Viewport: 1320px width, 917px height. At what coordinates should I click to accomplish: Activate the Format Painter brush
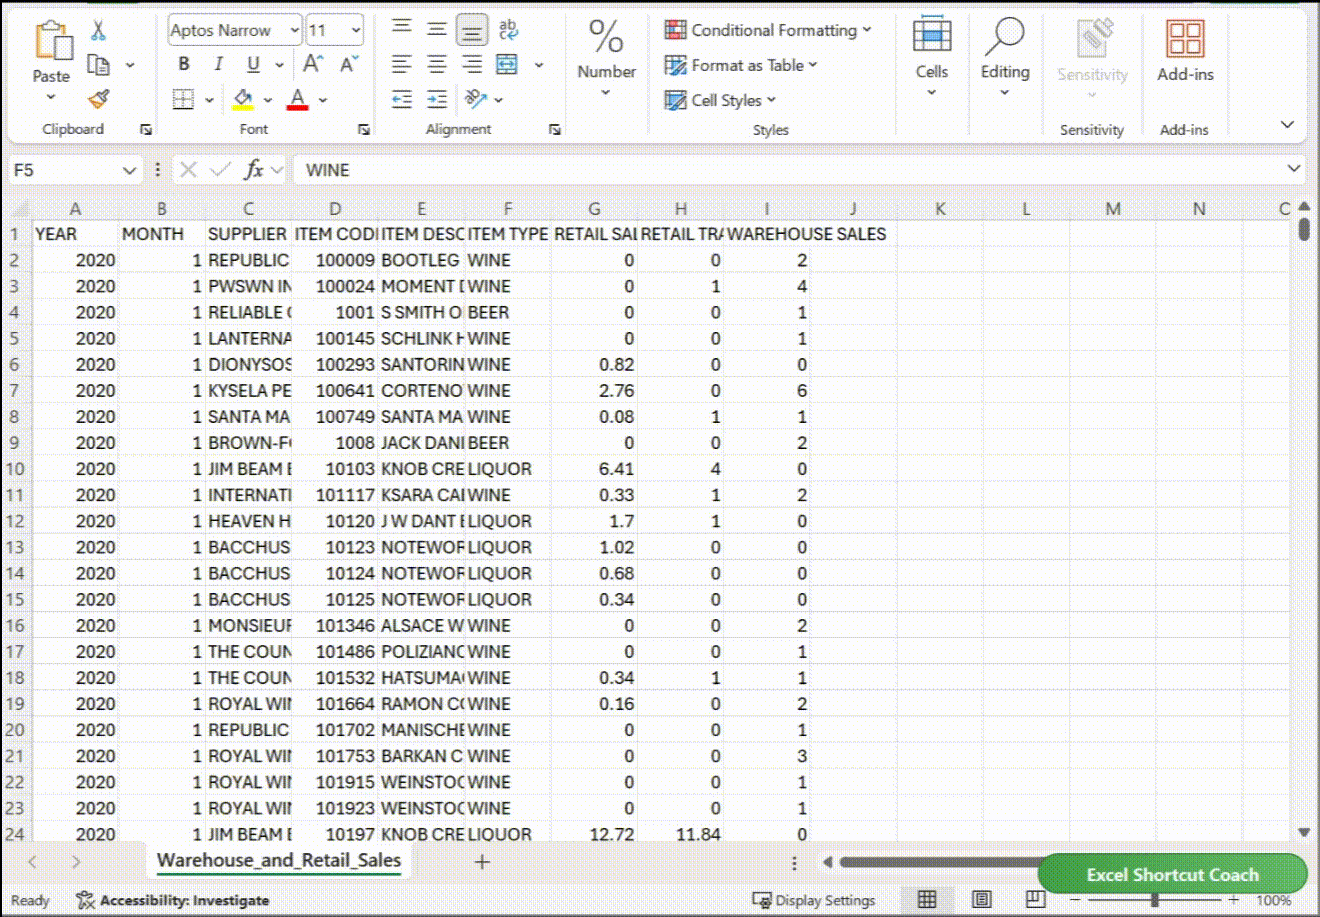pos(98,99)
